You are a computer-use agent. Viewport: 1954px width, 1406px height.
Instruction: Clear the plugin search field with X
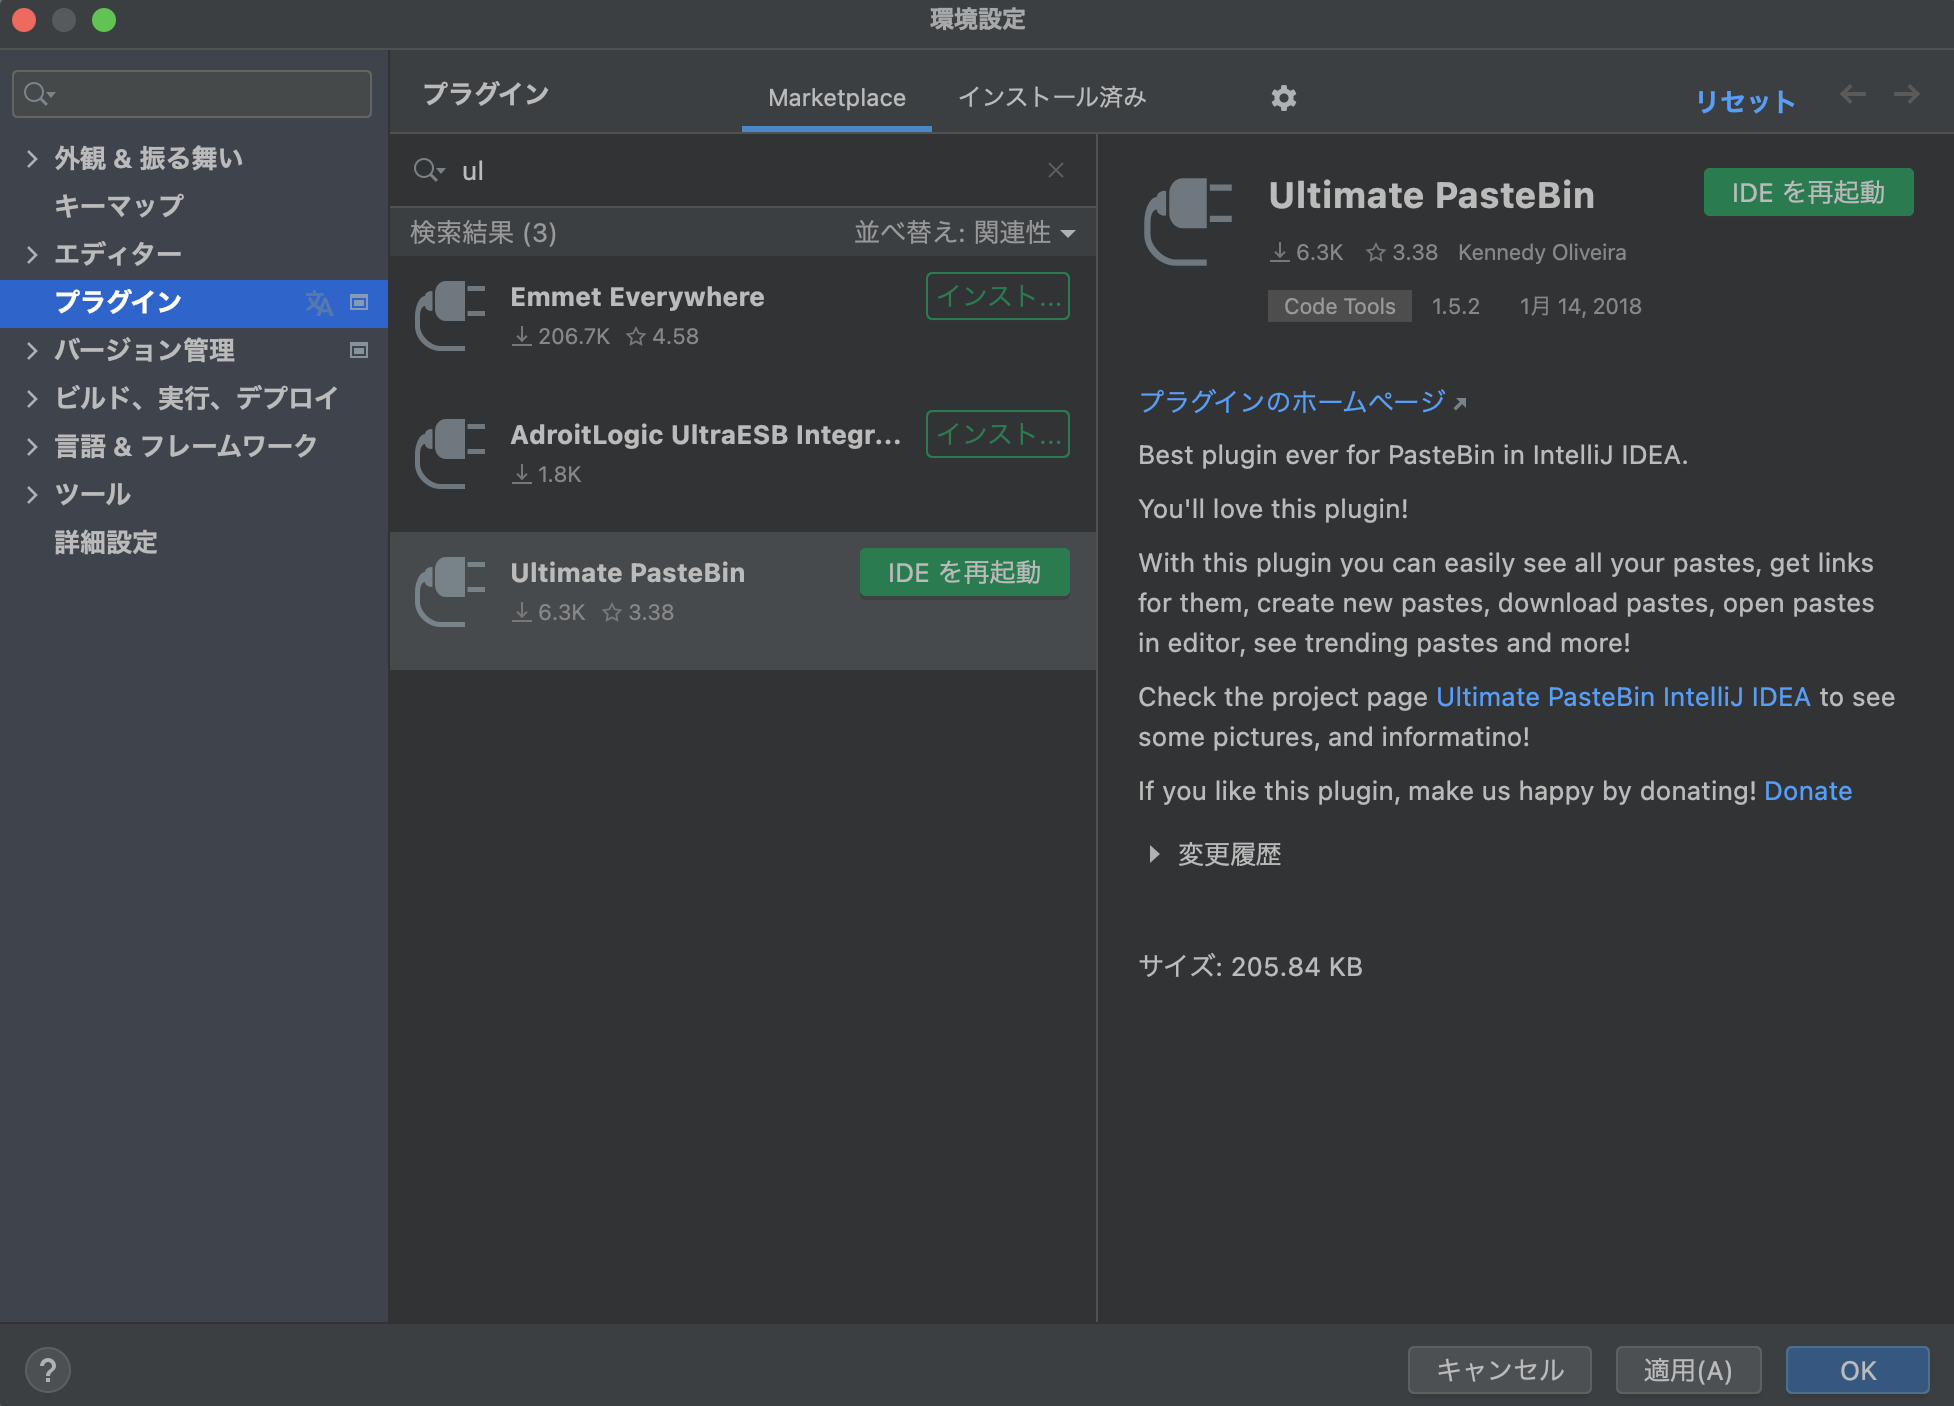[x=1055, y=170]
